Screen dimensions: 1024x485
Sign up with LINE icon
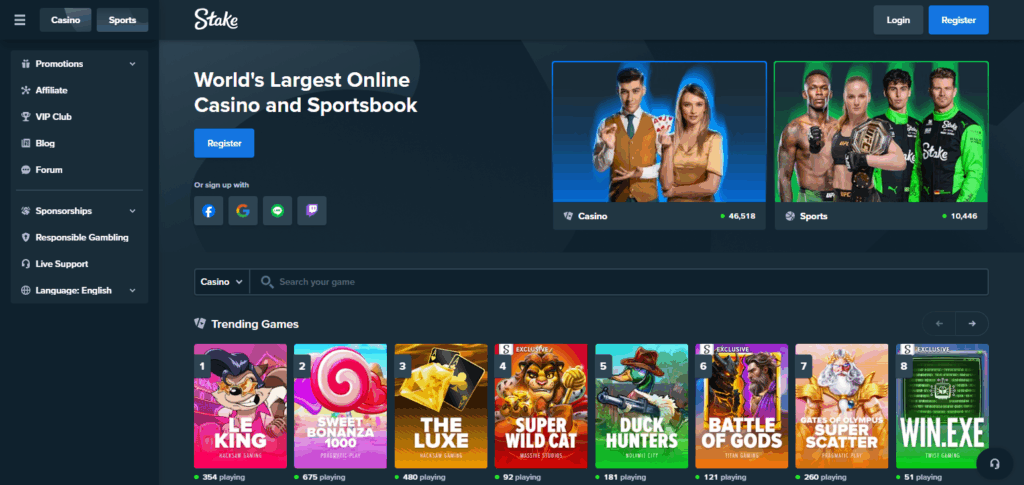[x=278, y=211]
